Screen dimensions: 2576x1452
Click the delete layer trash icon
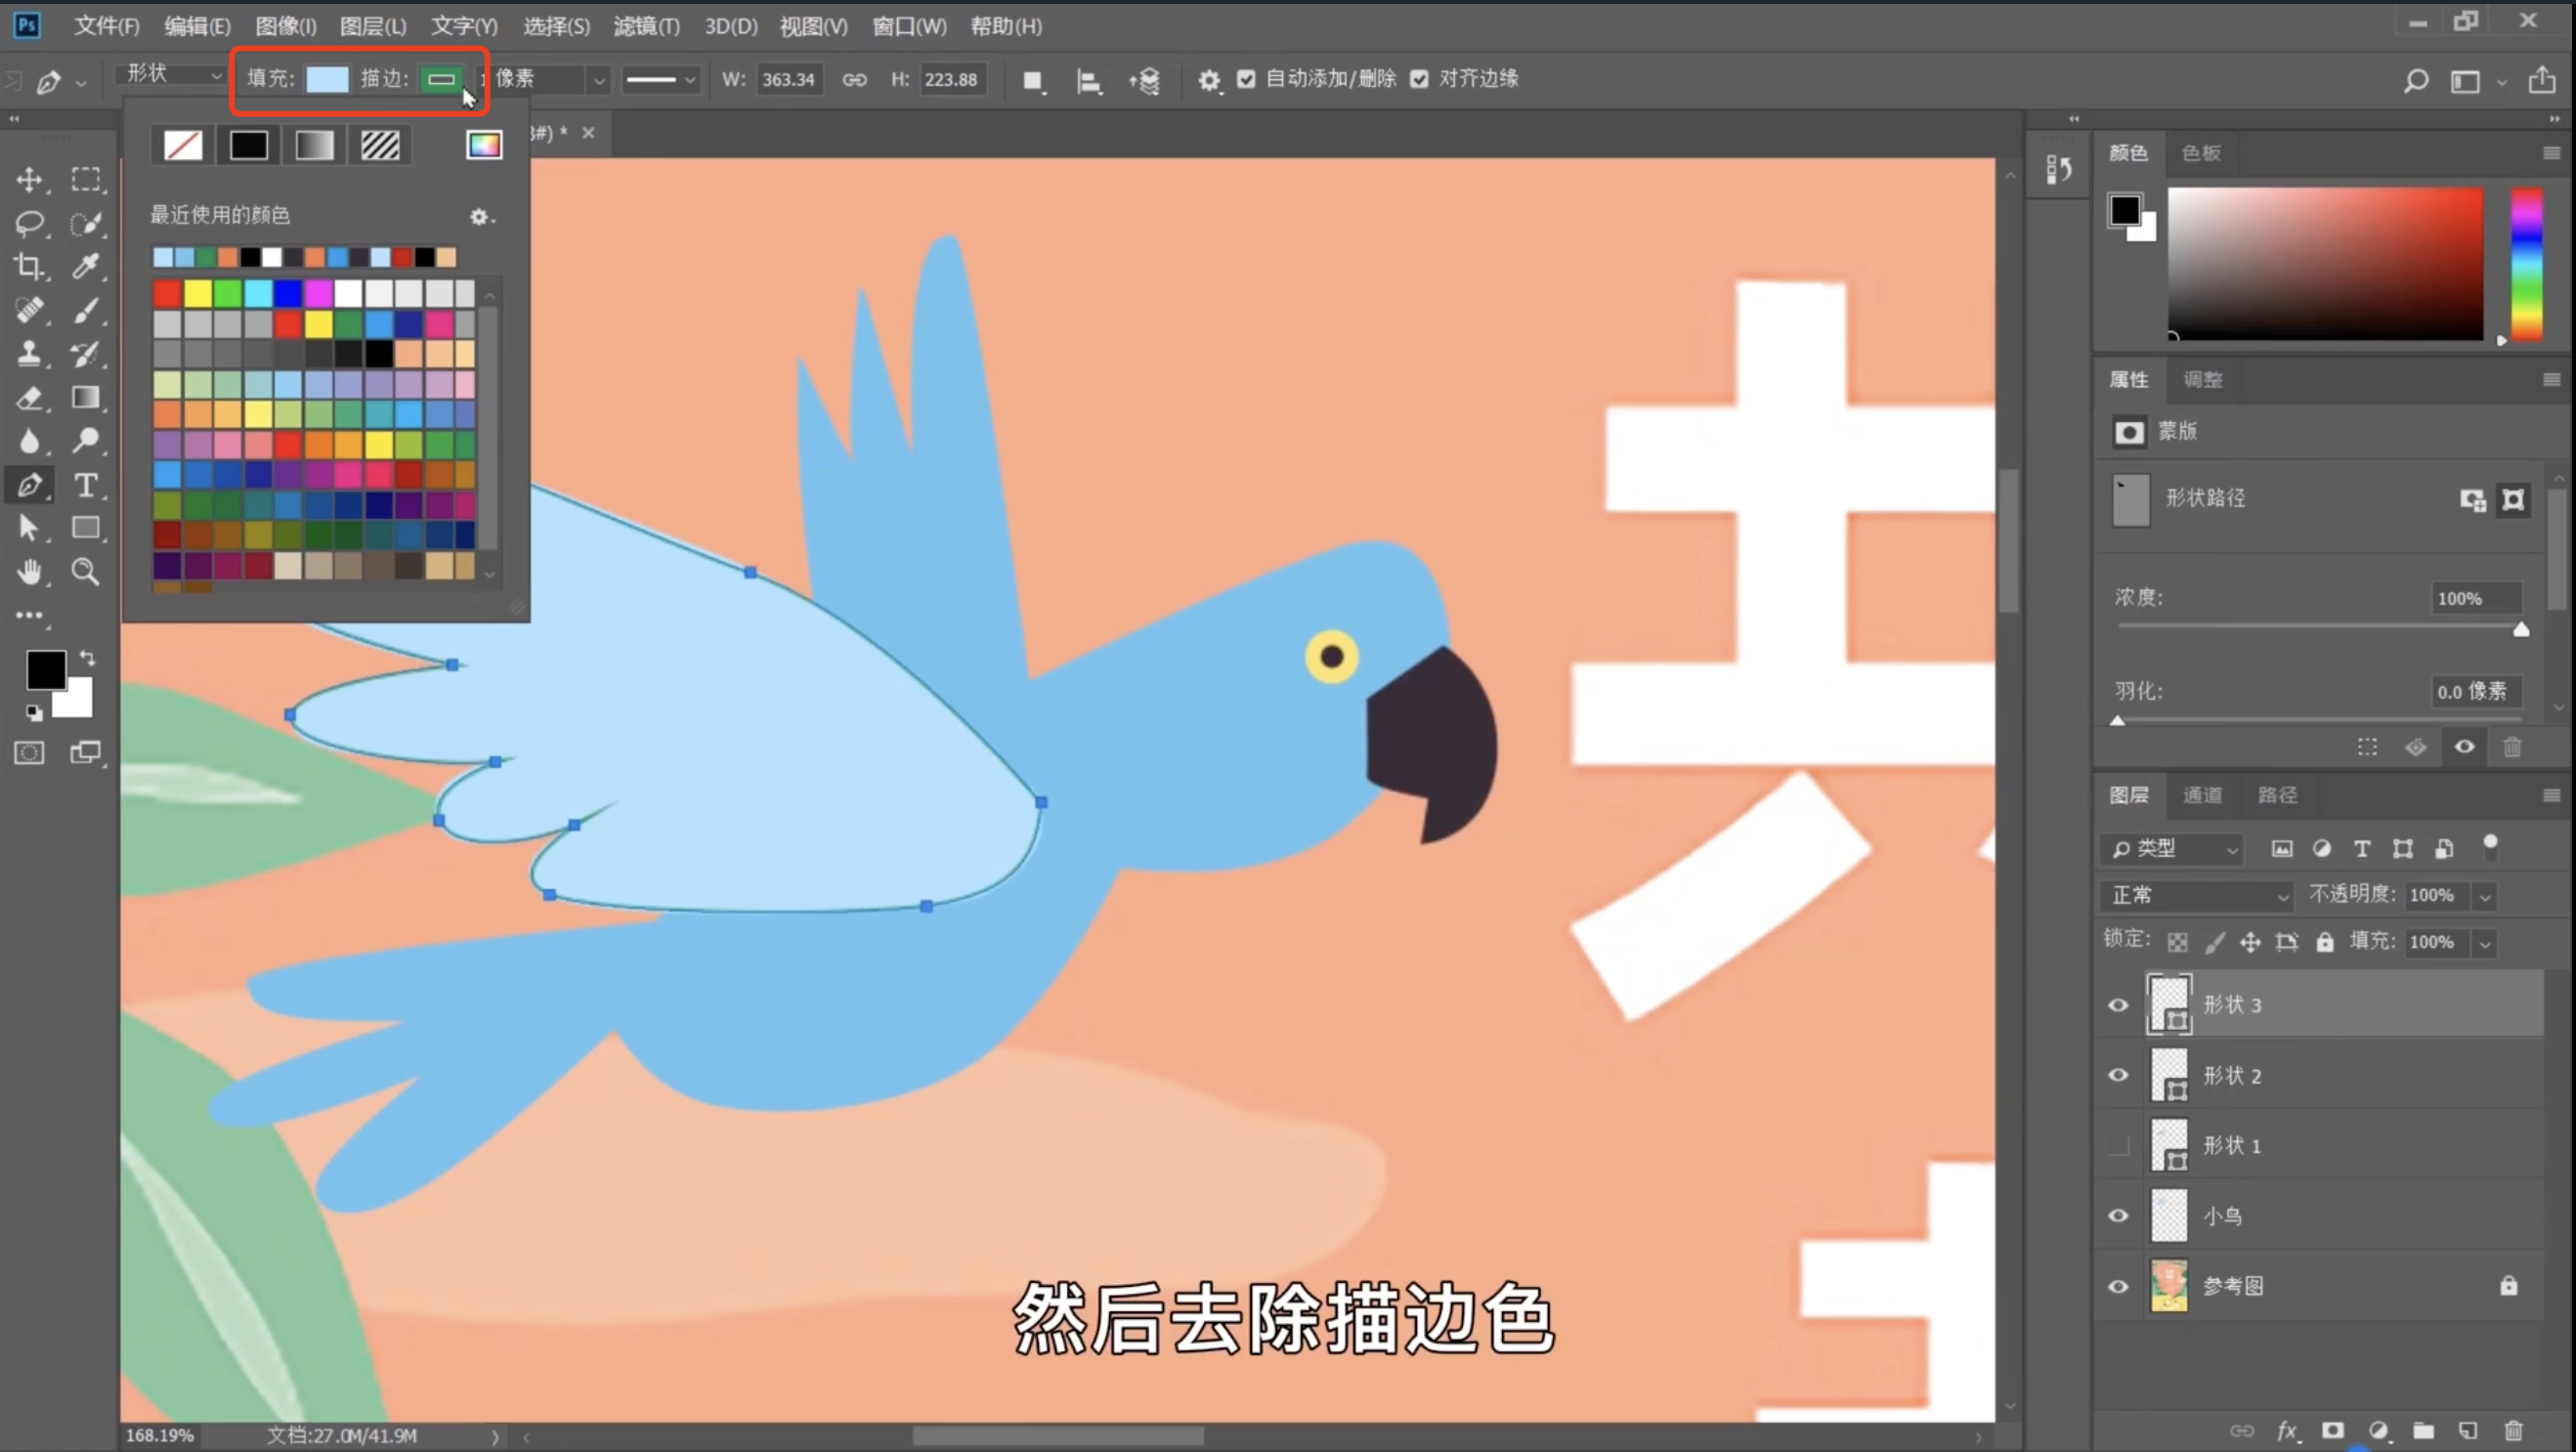coord(2513,1430)
